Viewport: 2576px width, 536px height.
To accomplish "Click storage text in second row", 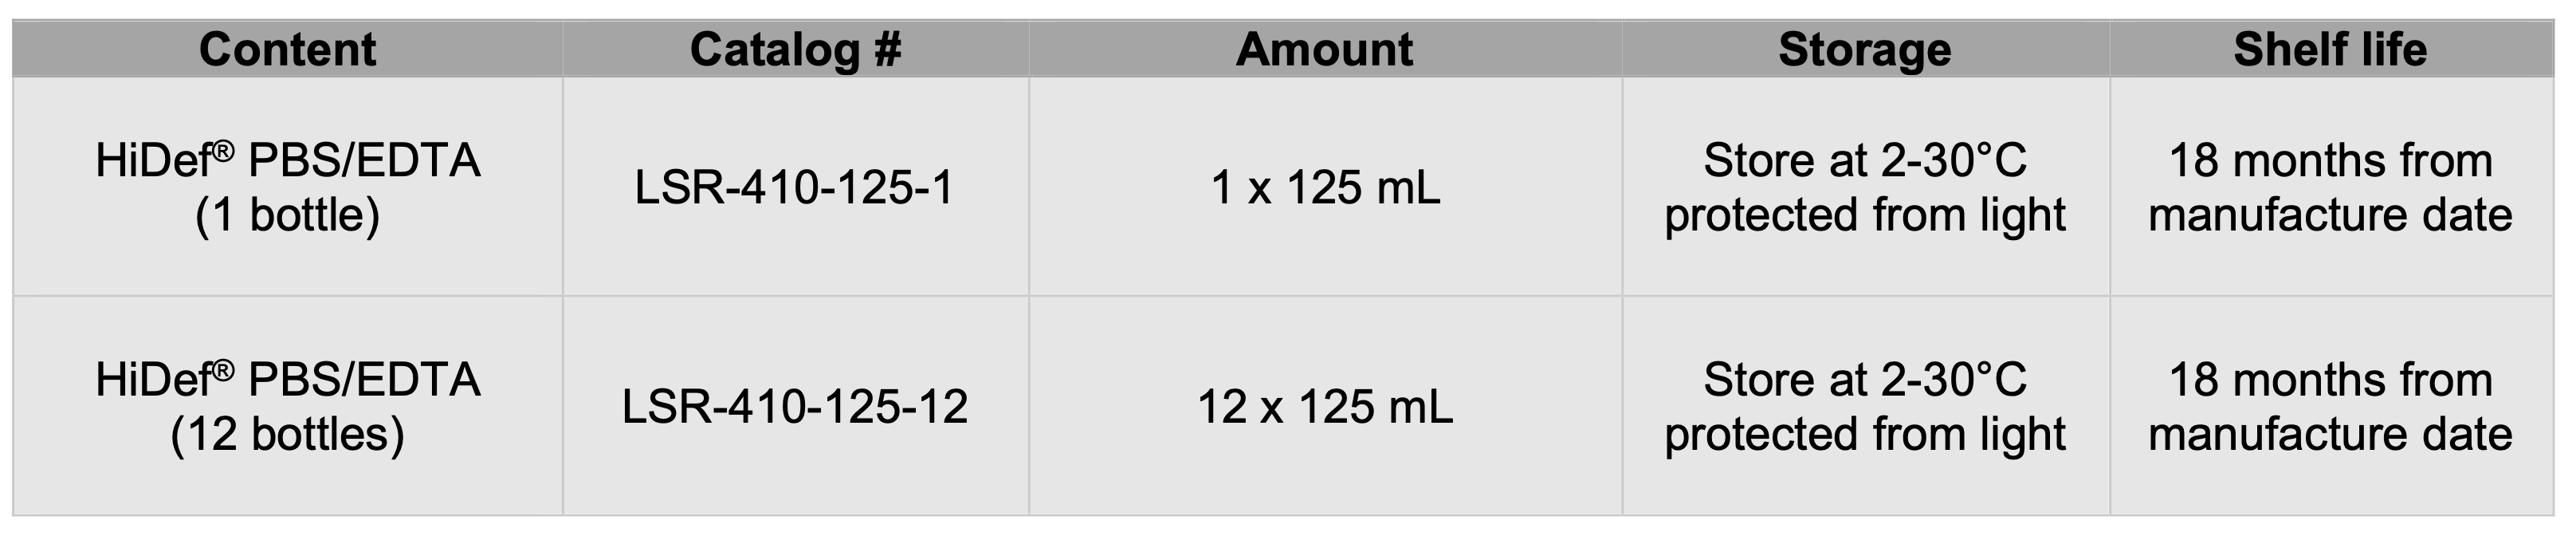I will pos(1865,407).
